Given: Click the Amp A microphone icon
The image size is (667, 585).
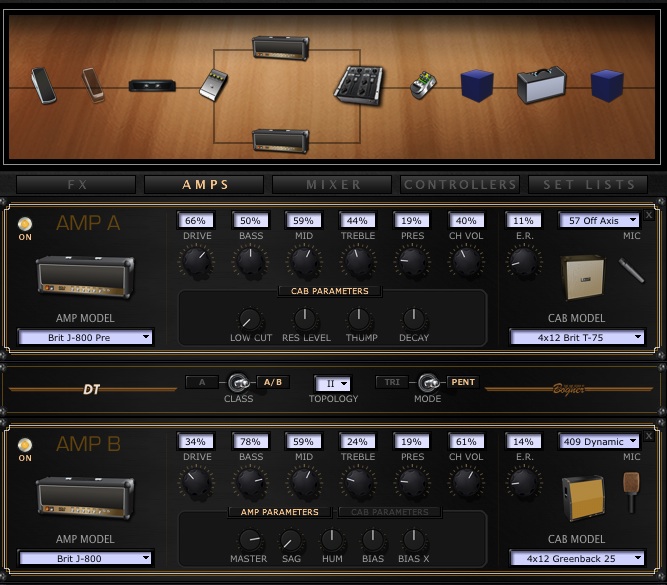Looking at the screenshot, I should [x=630, y=269].
